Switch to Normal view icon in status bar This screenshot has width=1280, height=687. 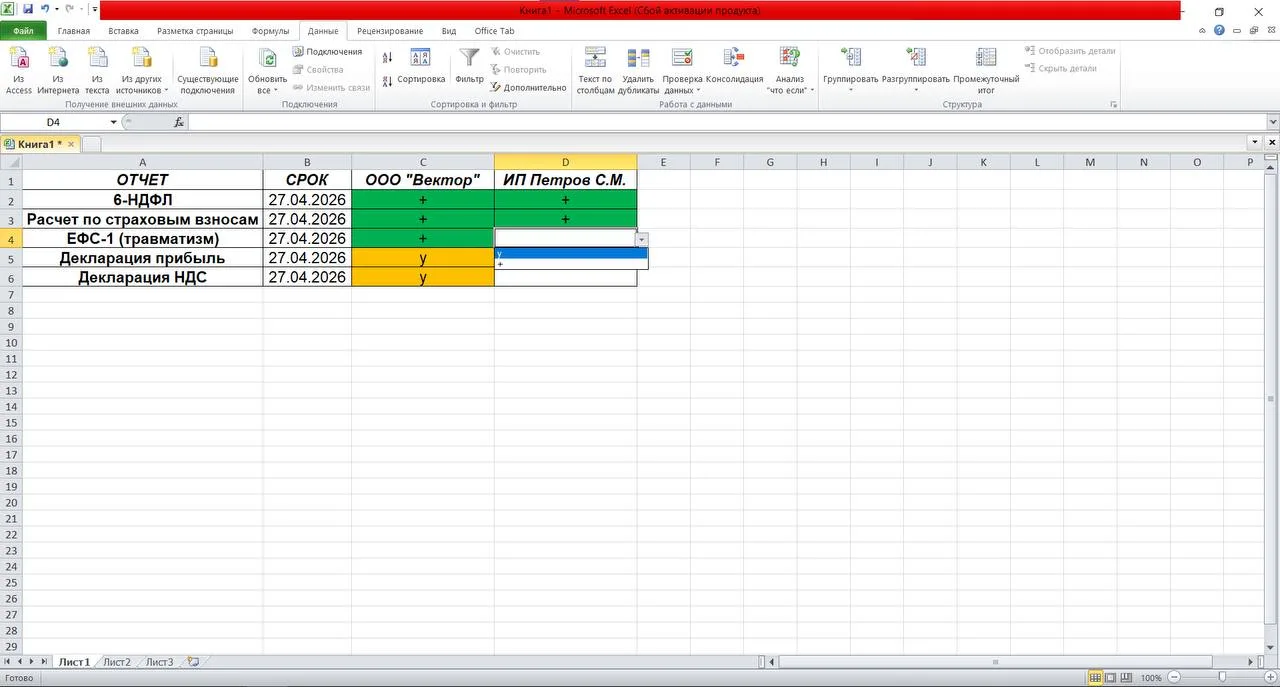[x=1096, y=678]
